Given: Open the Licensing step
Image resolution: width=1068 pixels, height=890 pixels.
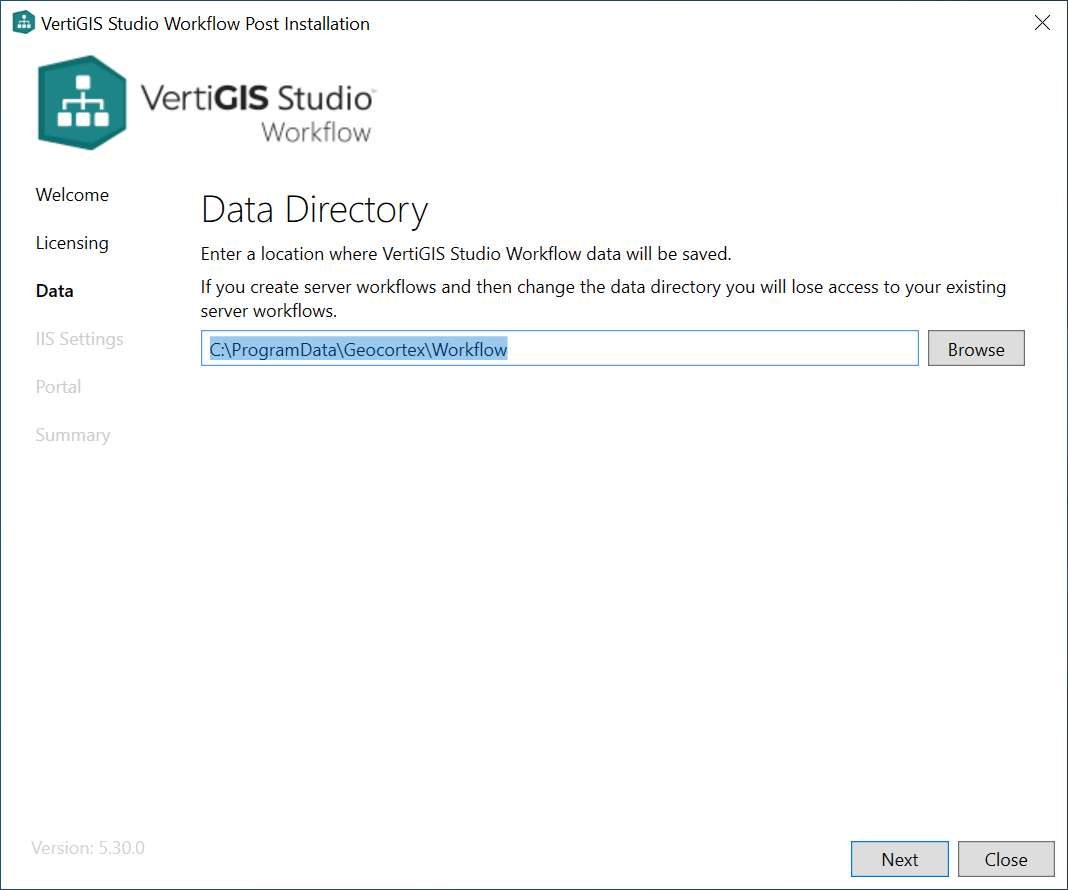Looking at the screenshot, I should [x=72, y=243].
